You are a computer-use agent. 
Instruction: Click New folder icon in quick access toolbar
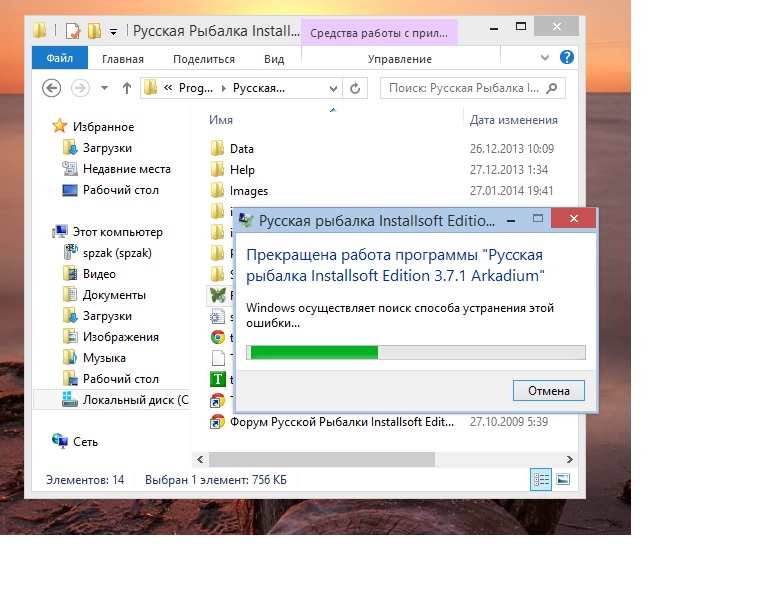coord(95,31)
